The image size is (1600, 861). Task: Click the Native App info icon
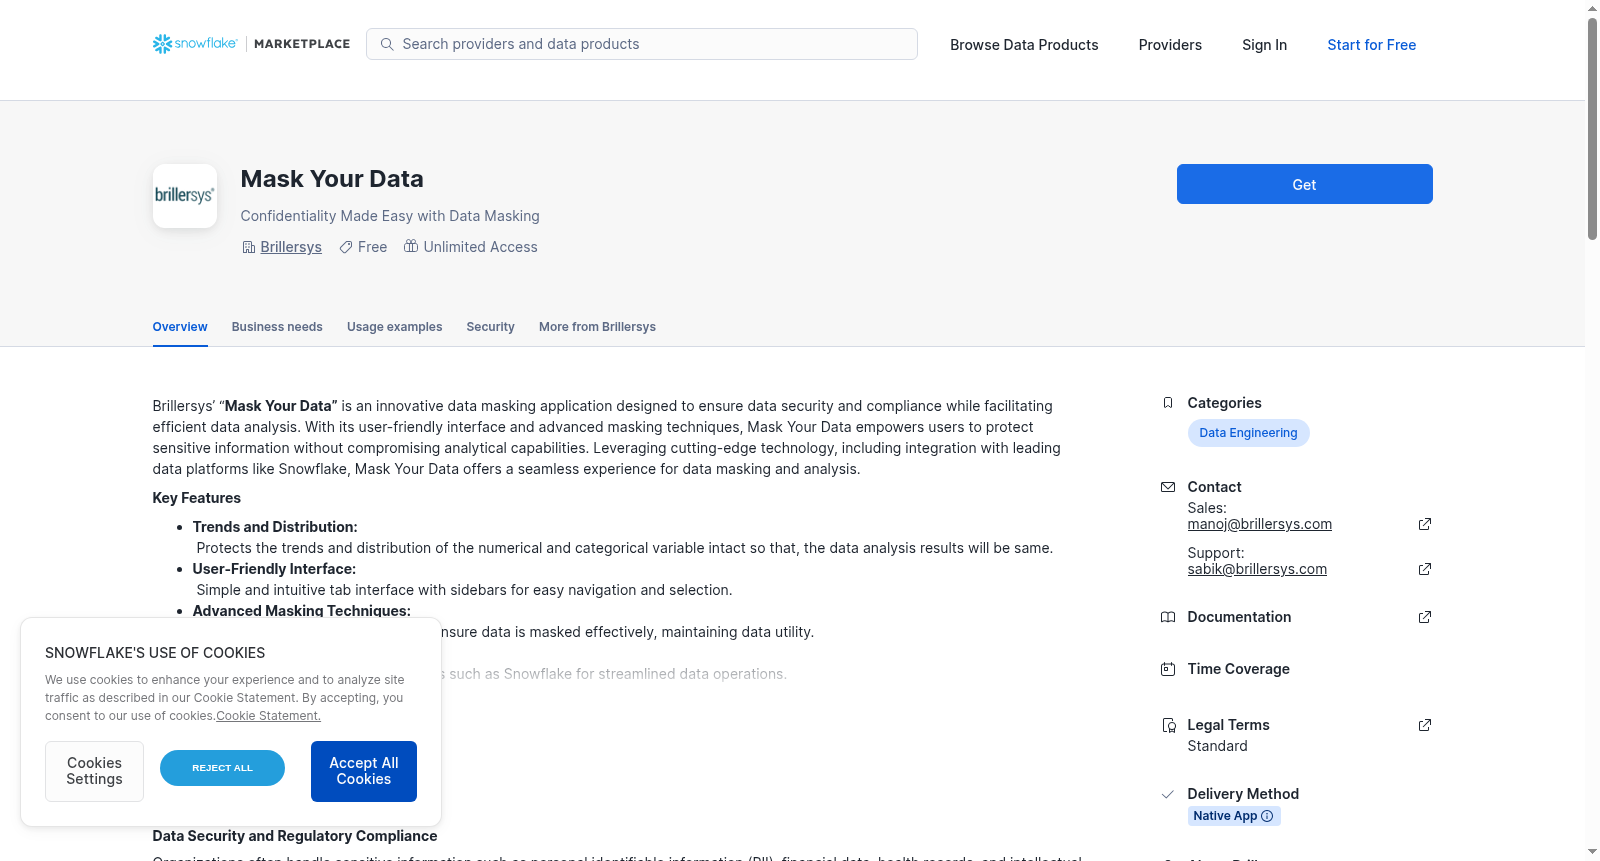tap(1267, 816)
